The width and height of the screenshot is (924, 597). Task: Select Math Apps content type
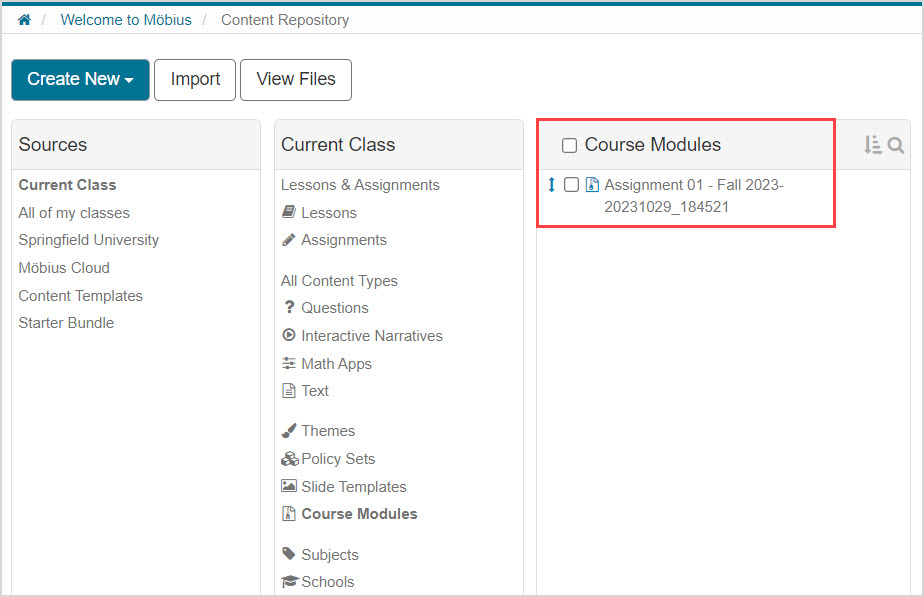pos(336,364)
